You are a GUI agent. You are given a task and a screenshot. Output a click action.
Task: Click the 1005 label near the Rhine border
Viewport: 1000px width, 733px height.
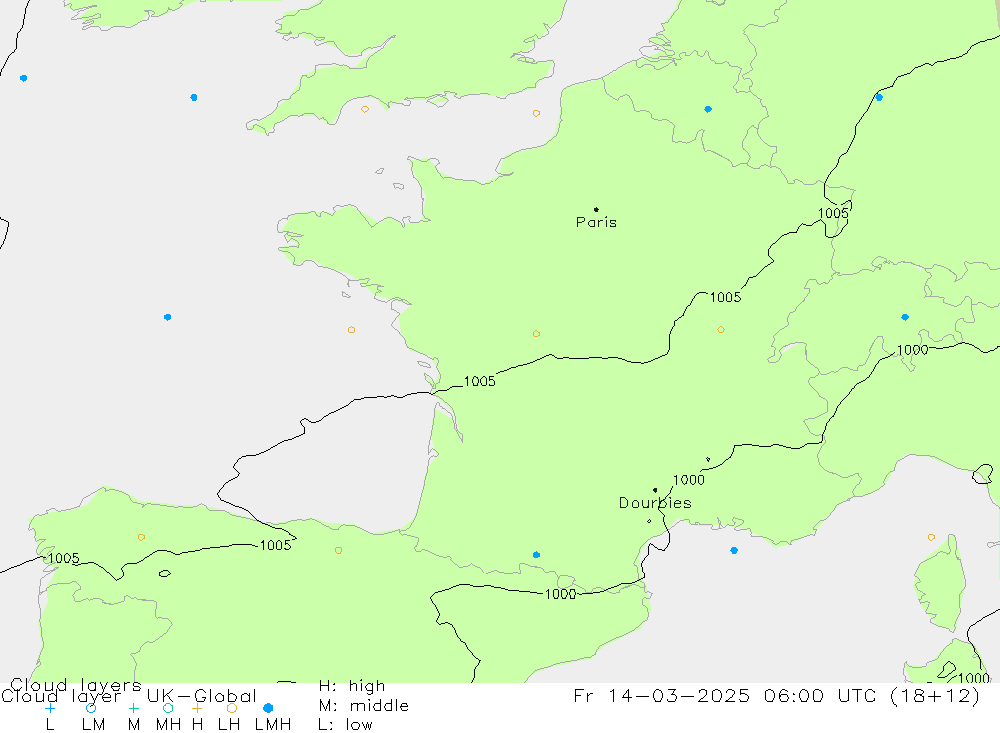[x=833, y=213]
